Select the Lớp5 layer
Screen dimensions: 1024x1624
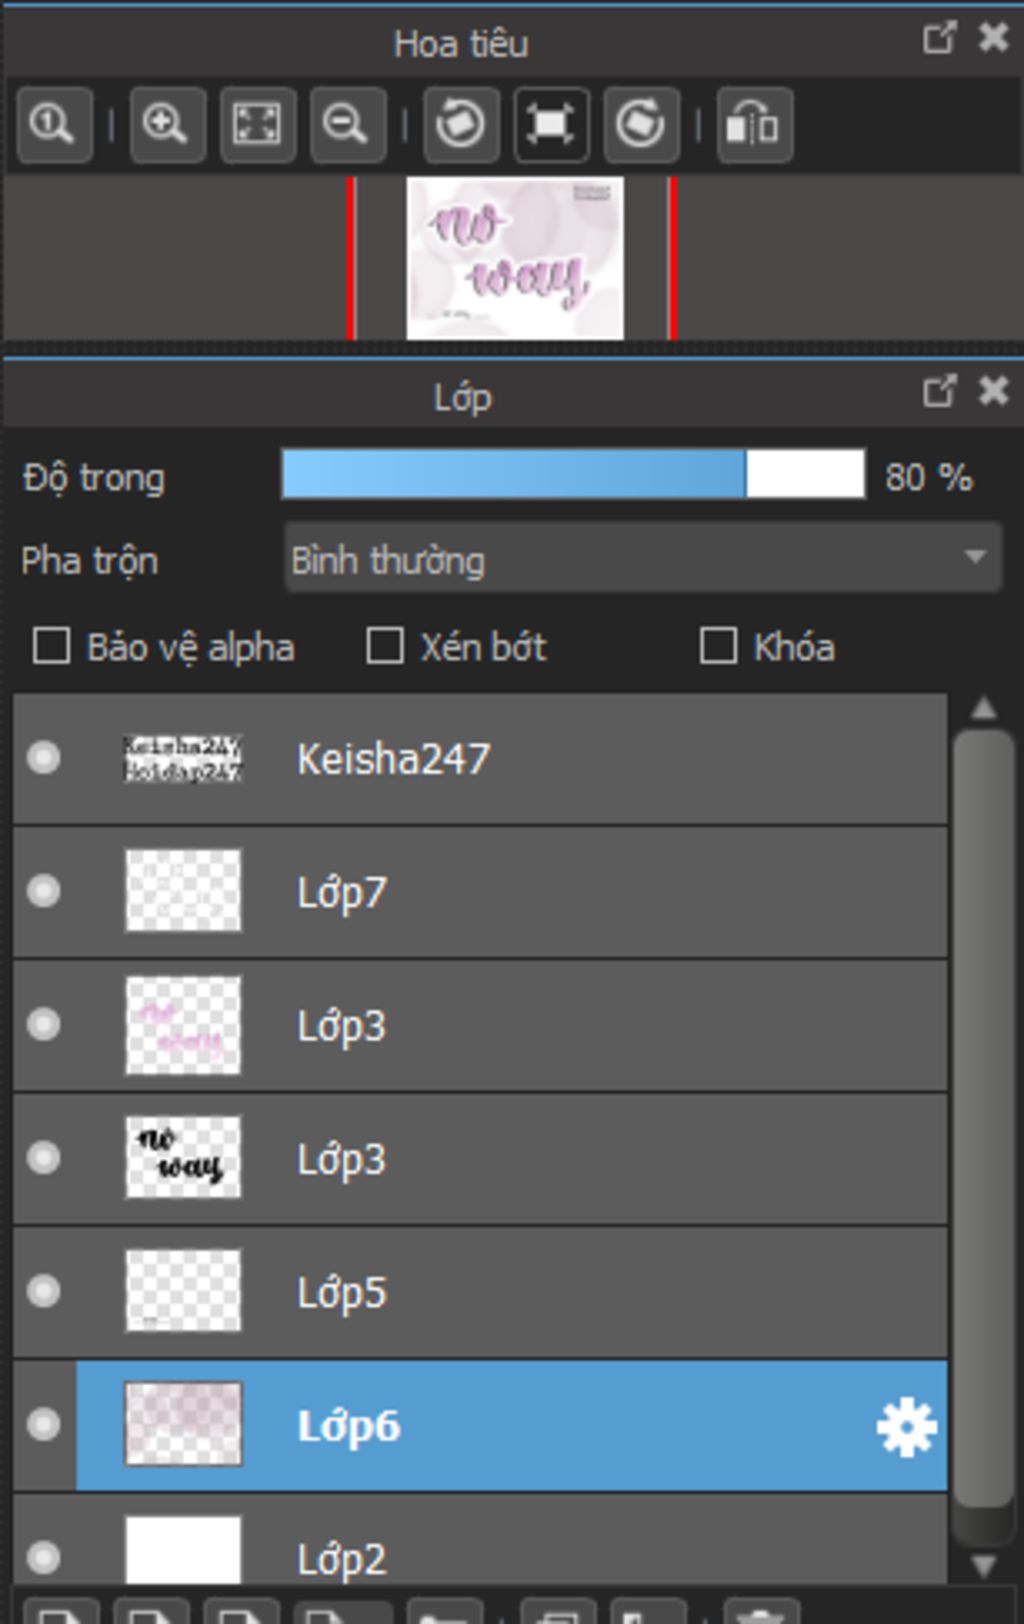click(x=500, y=1292)
